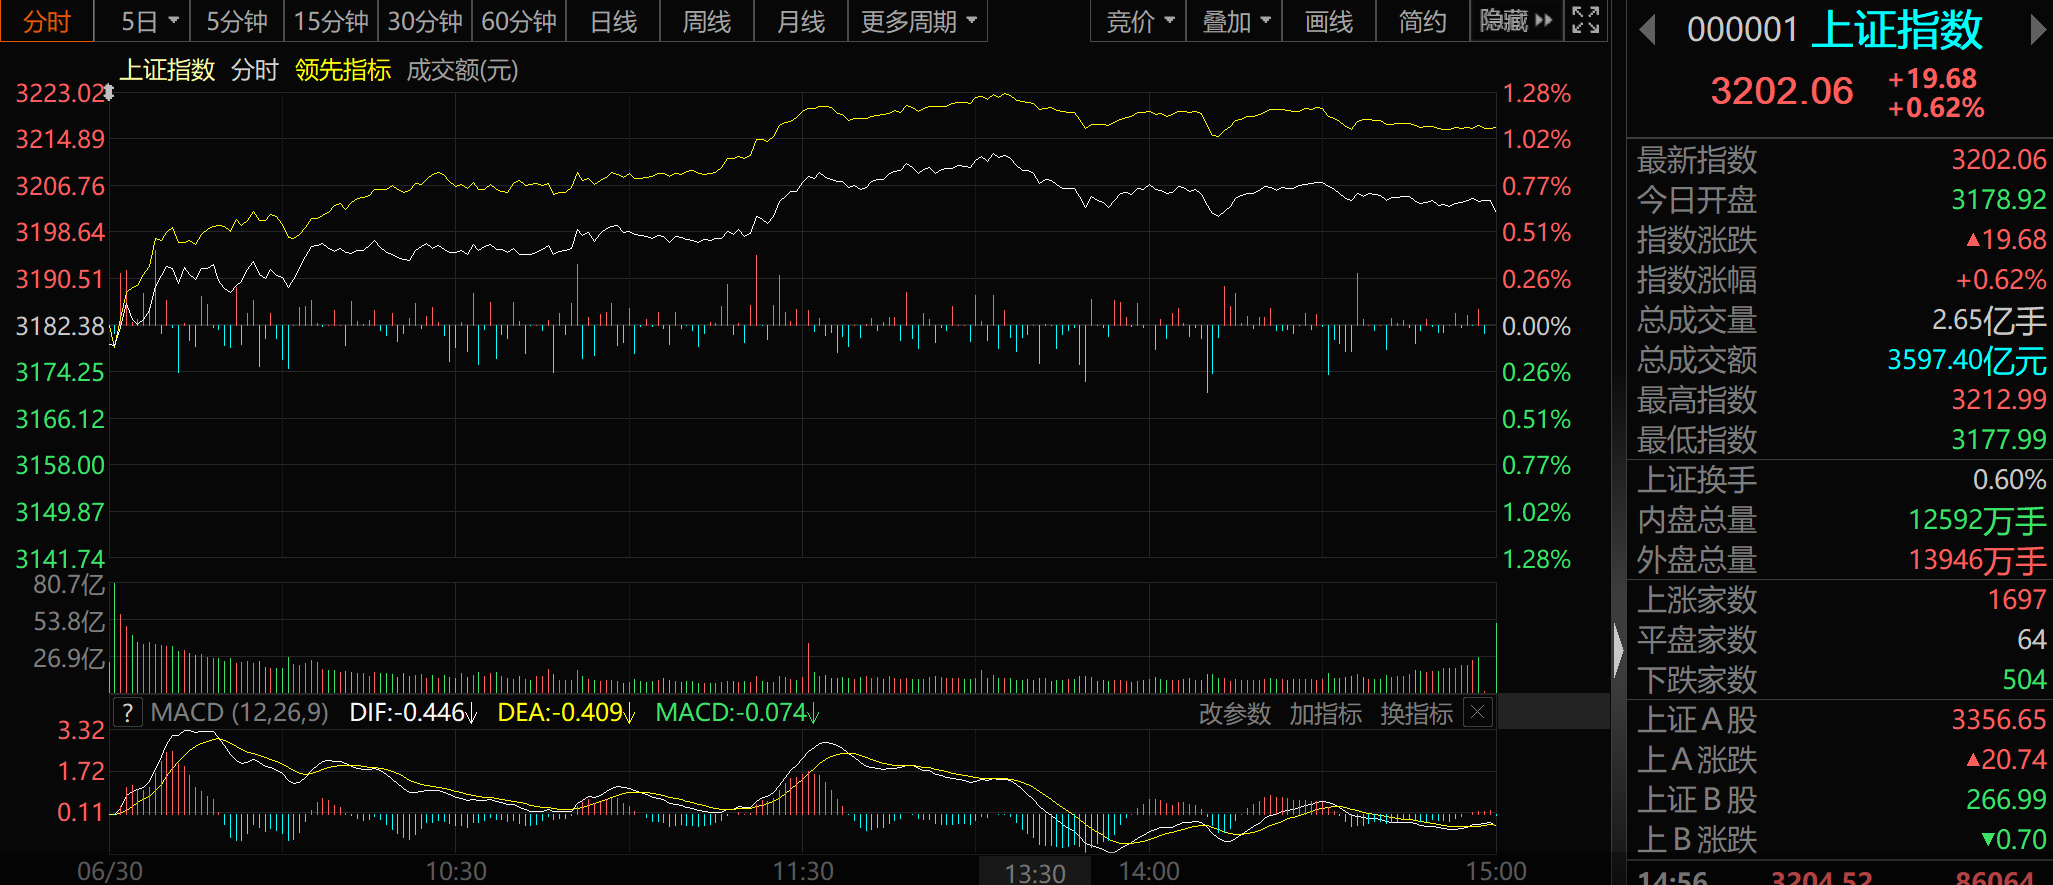This screenshot has width=2053, height=885.
Task: Click the fullscreen expand icon
Action: (x=1586, y=20)
